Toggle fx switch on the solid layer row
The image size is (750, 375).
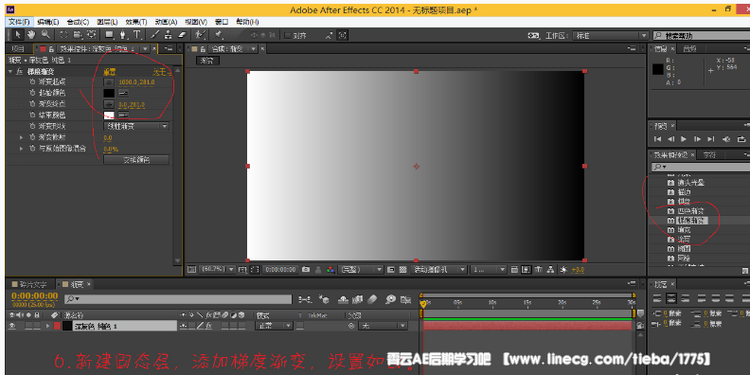coord(209,326)
